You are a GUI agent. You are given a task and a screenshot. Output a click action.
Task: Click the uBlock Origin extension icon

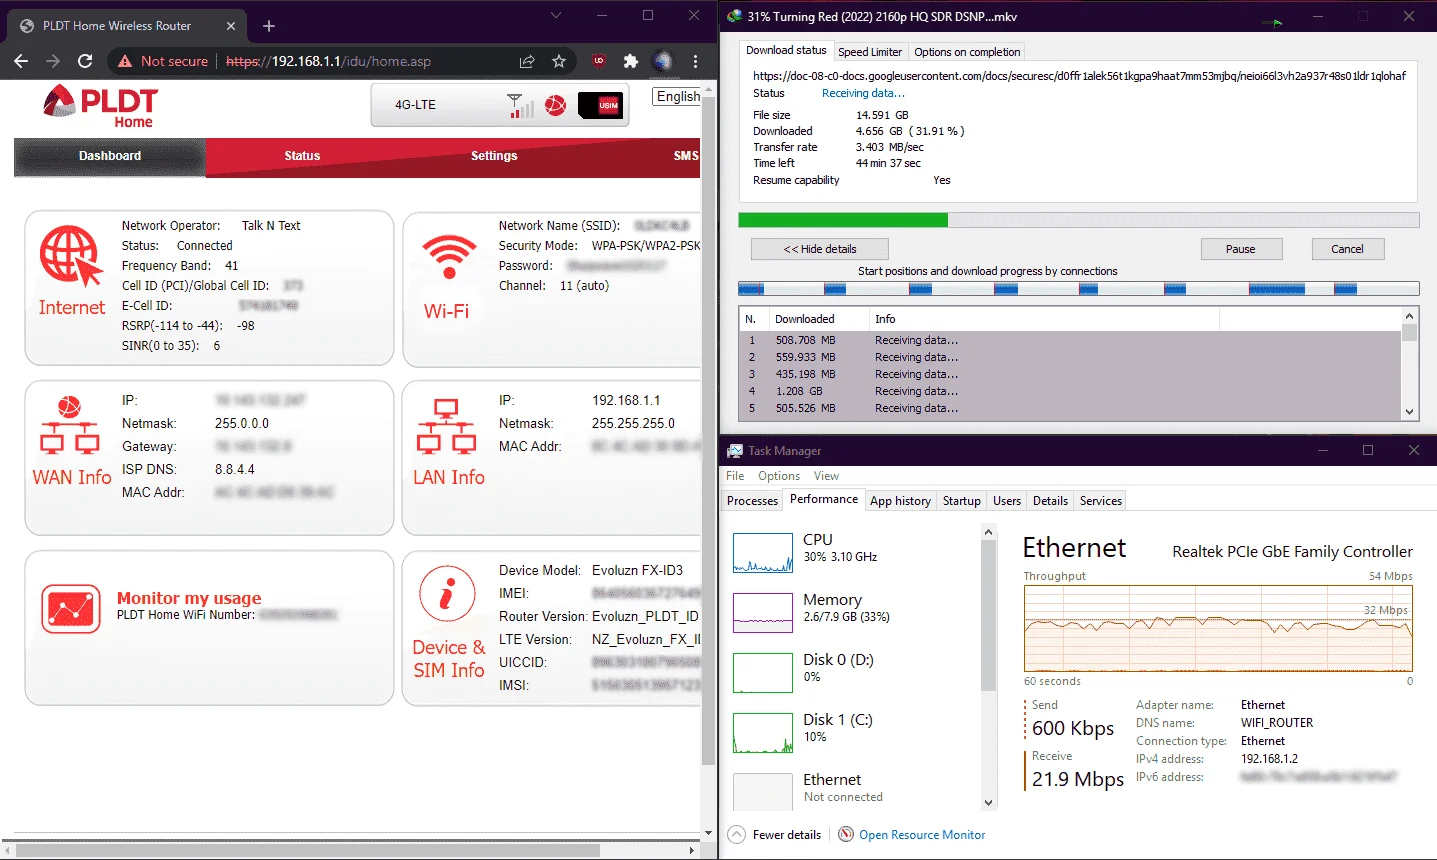599,61
